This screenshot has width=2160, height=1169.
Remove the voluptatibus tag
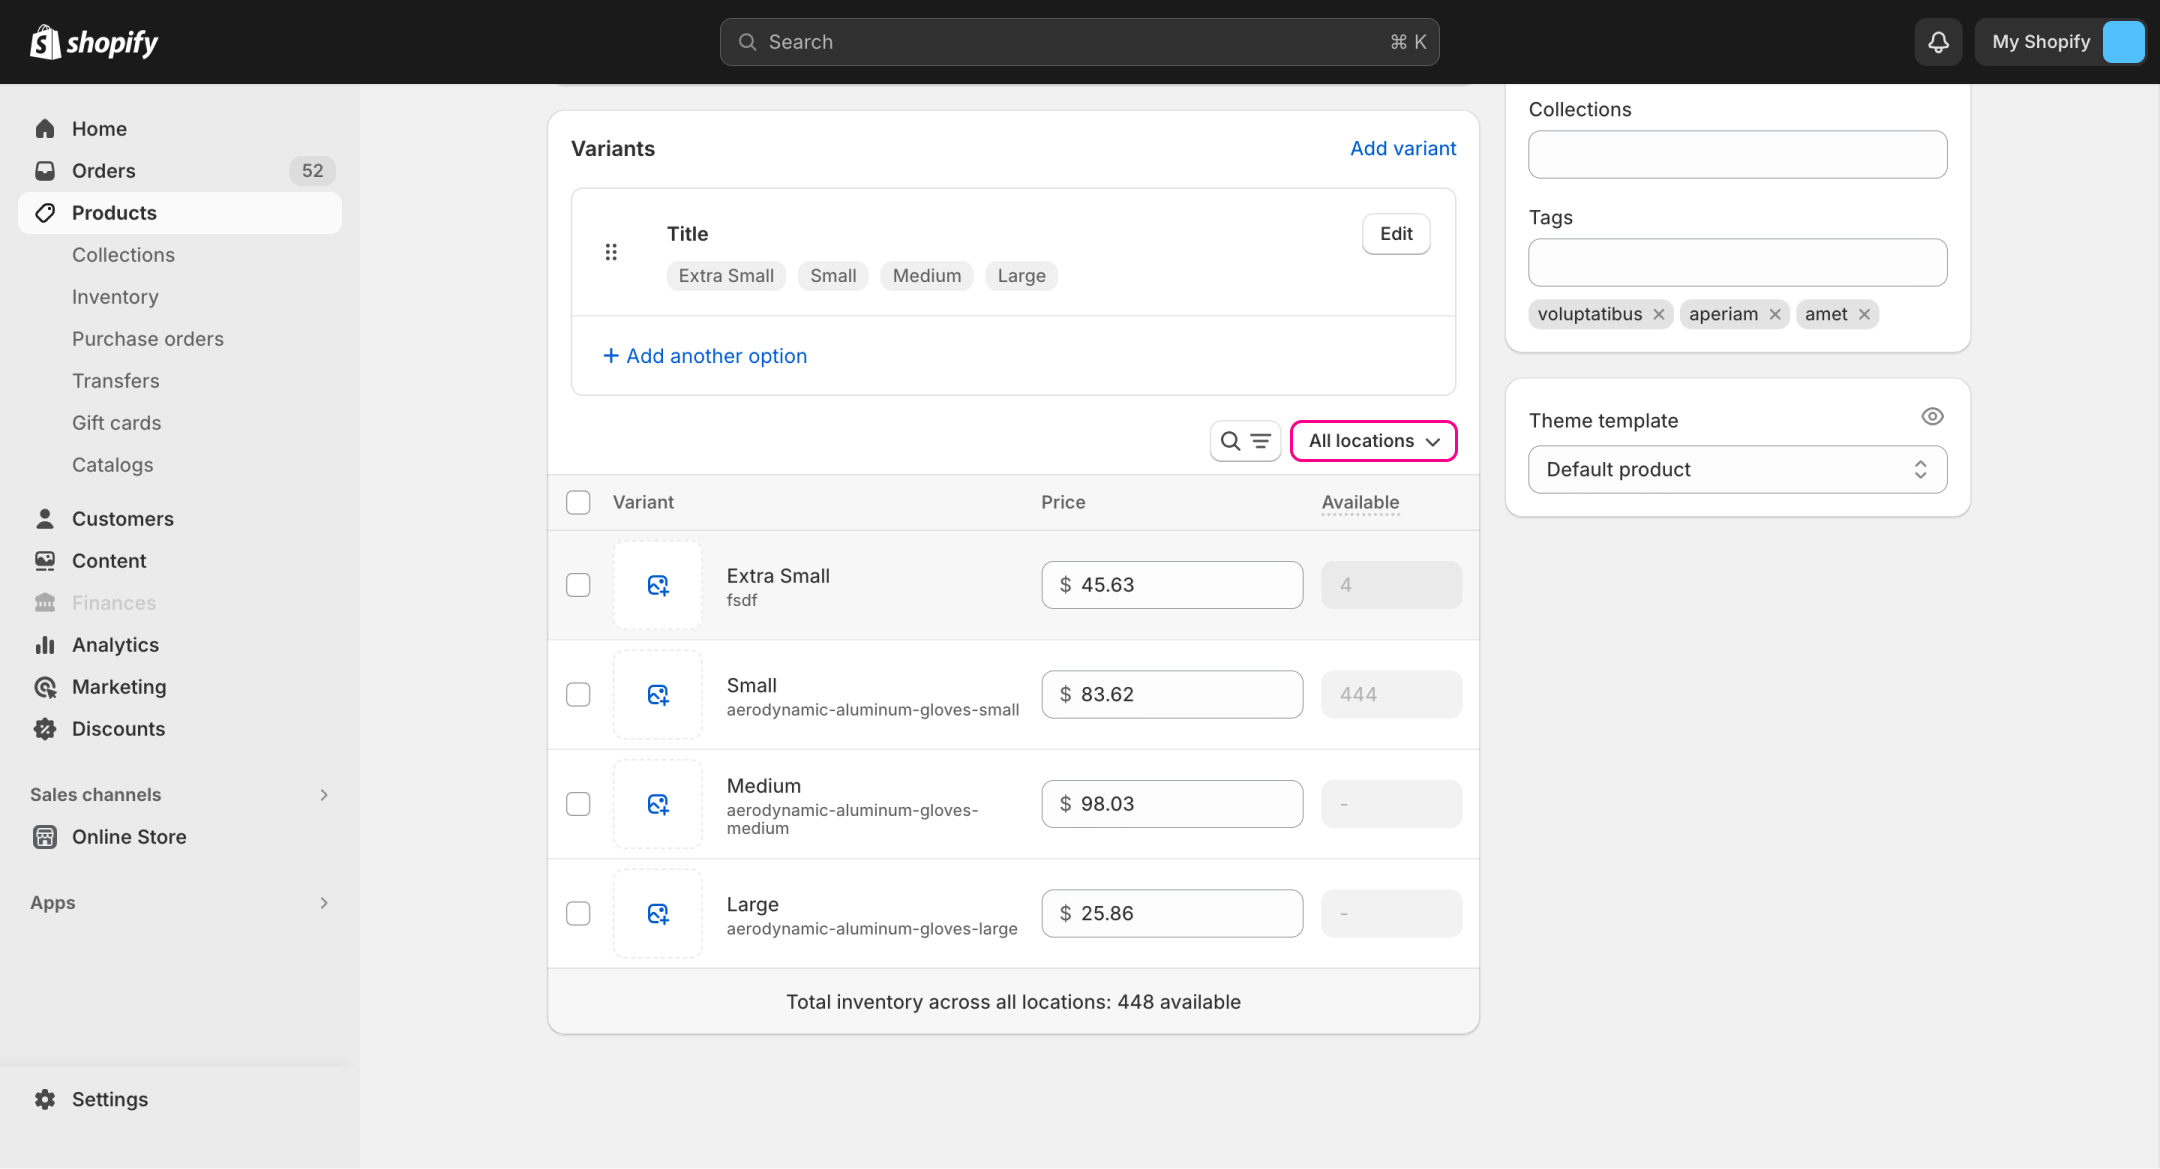click(x=1659, y=314)
